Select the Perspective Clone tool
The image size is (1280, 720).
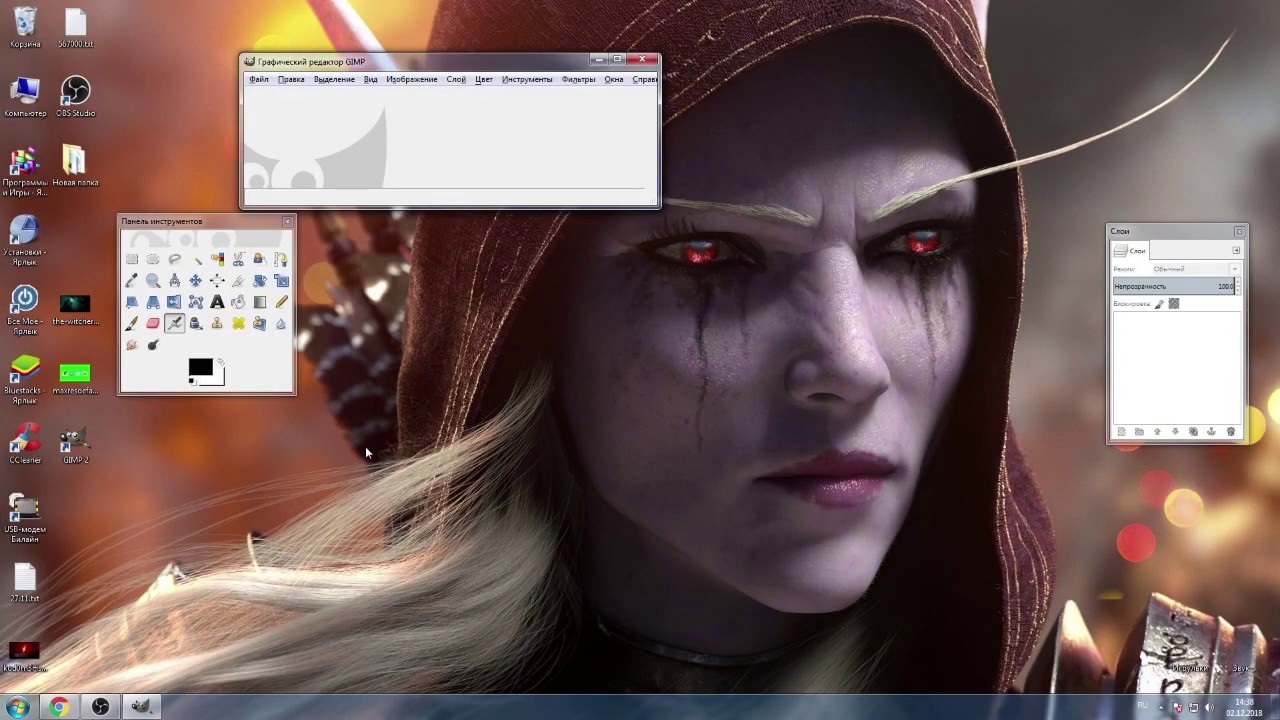[x=260, y=323]
